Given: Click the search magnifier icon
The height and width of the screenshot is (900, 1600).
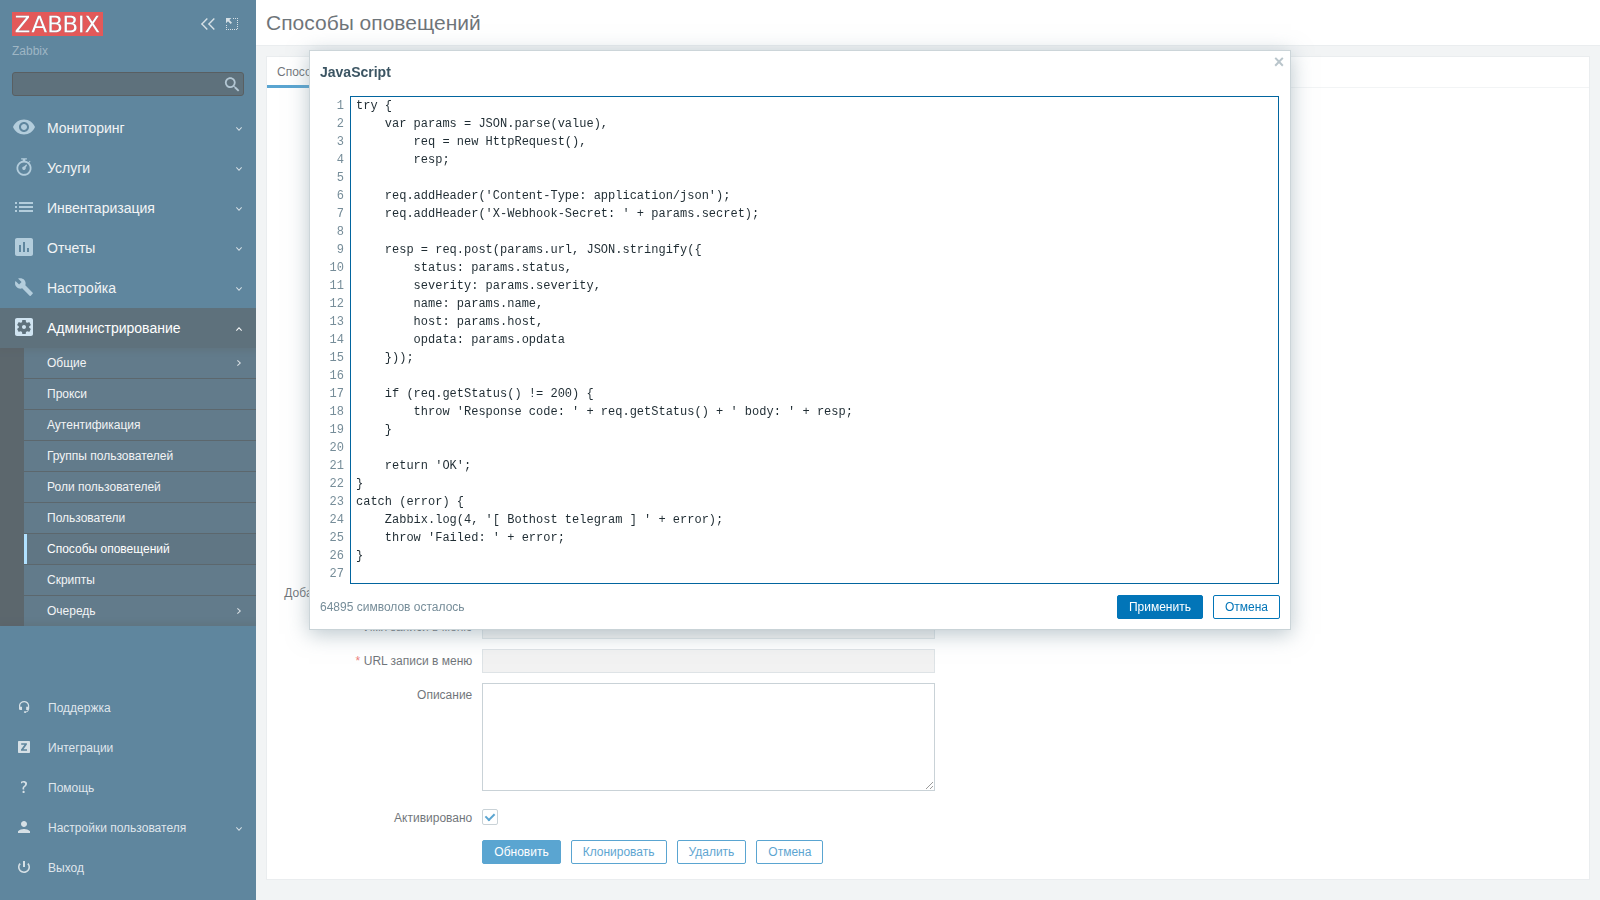Looking at the screenshot, I should tap(232, 84).
